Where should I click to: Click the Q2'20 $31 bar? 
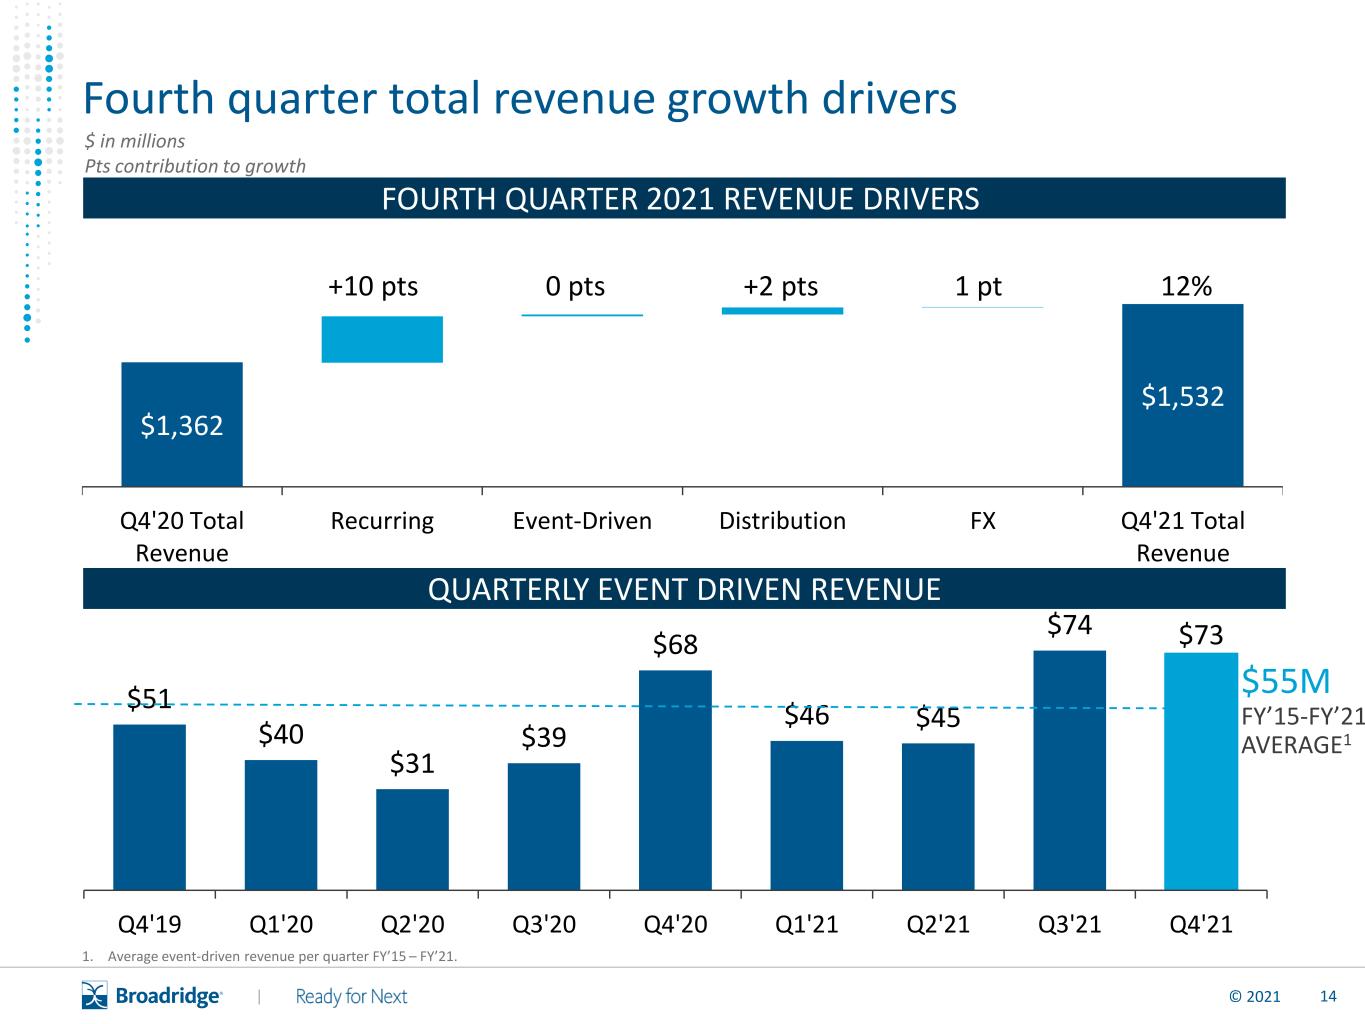pos(412,839)
